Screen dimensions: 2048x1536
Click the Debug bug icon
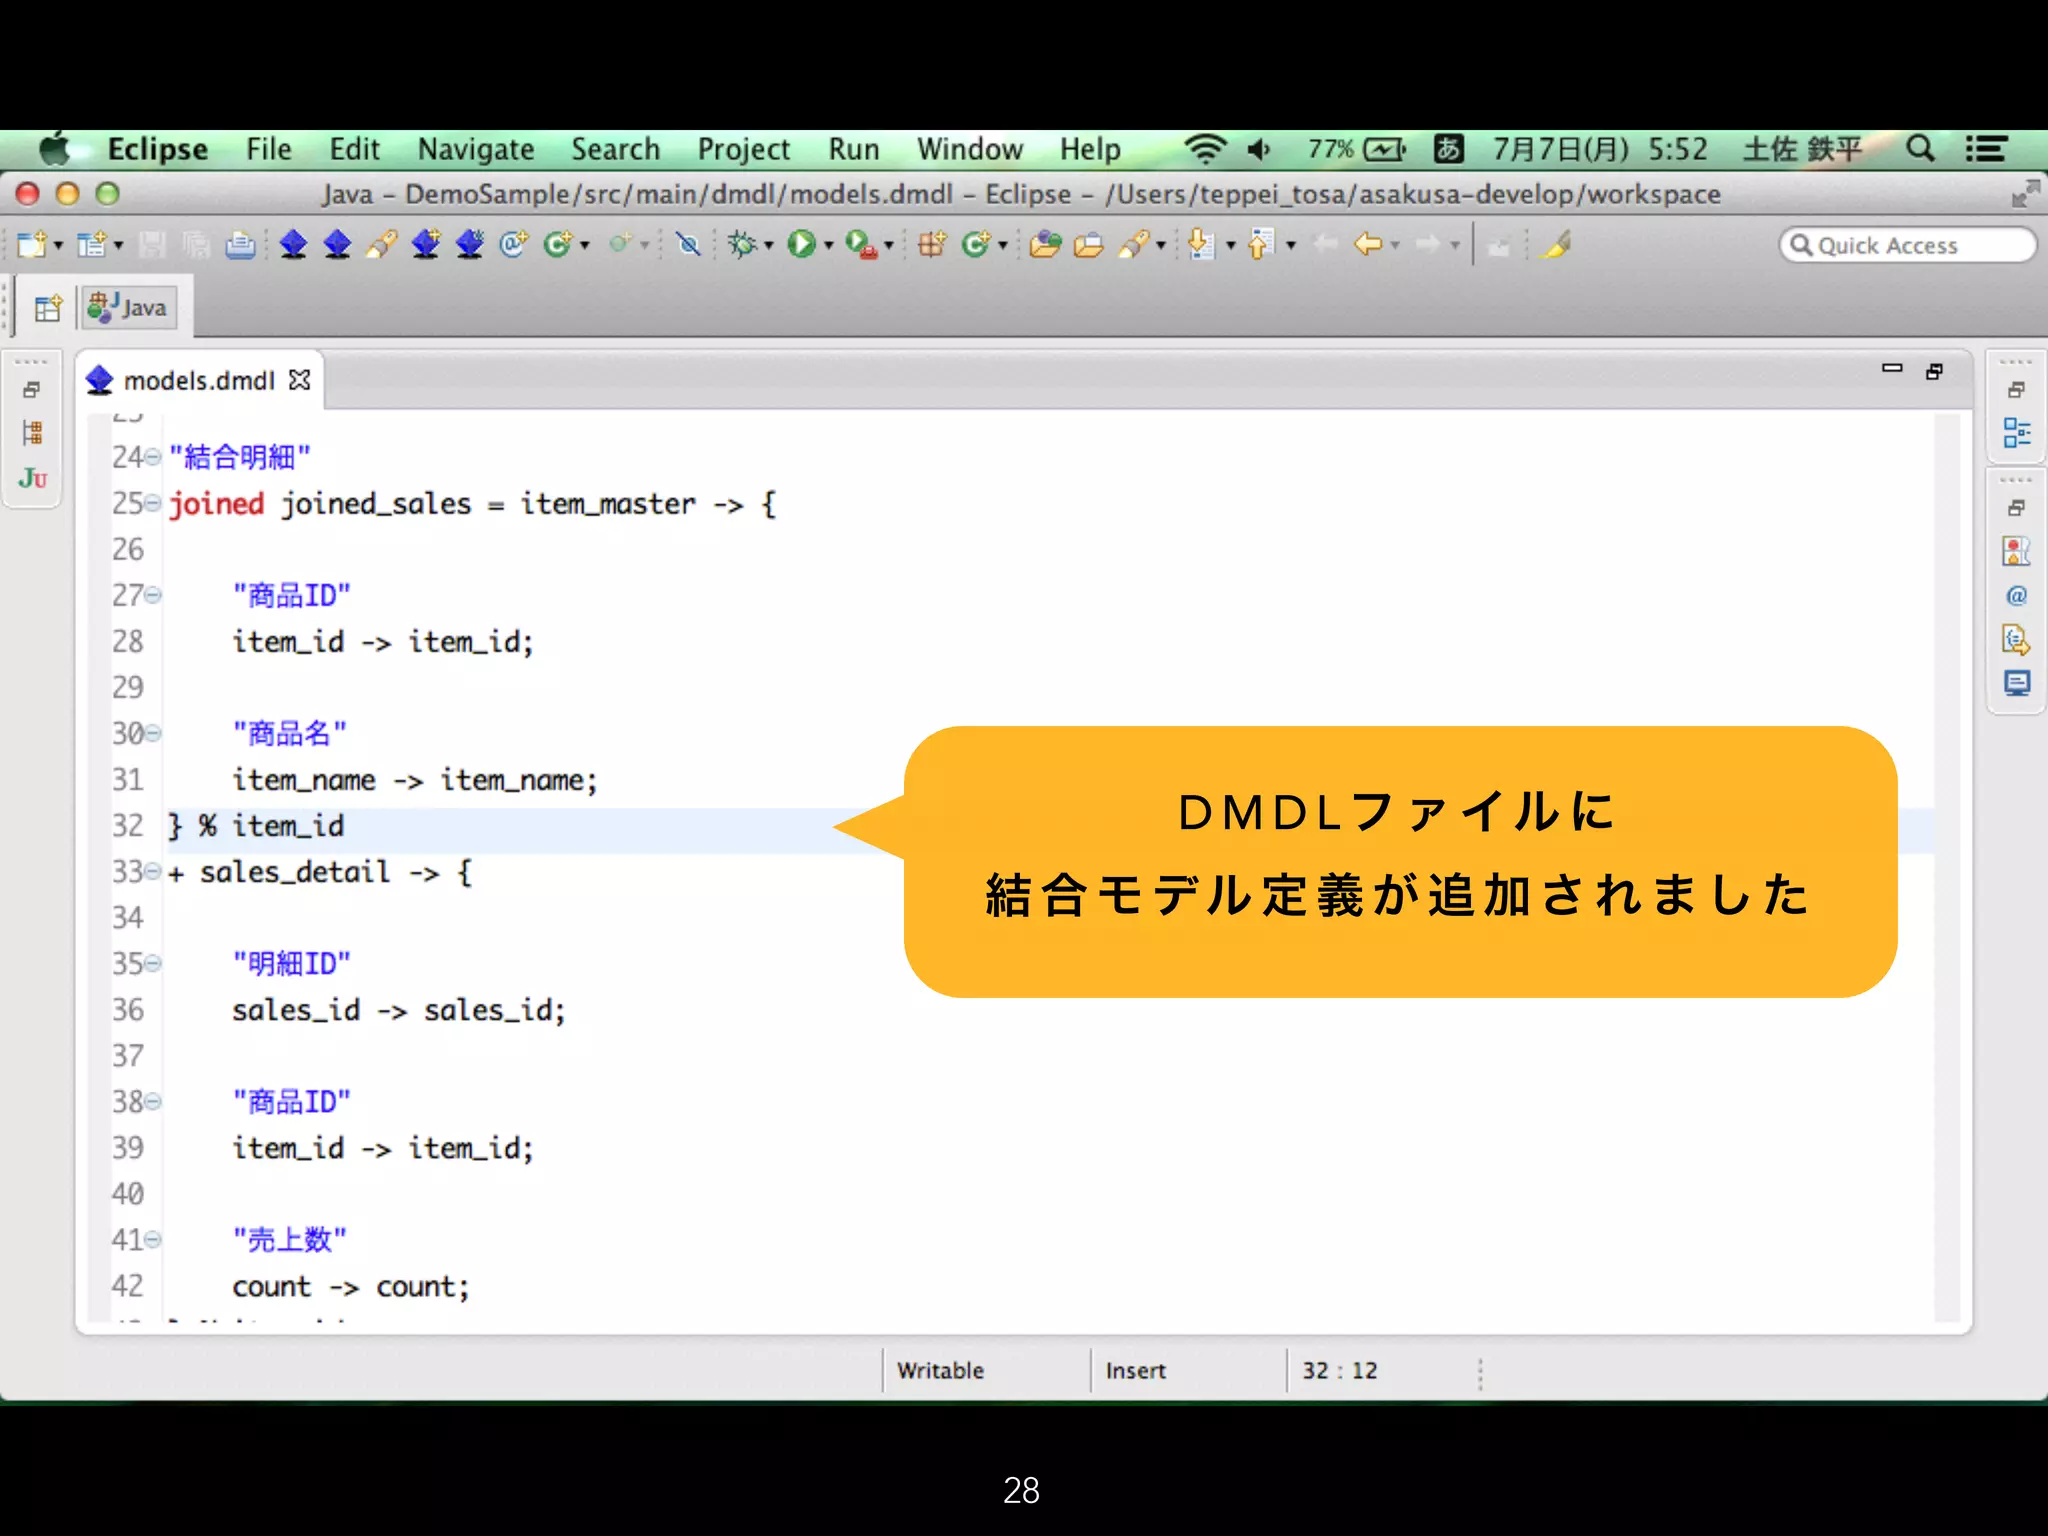pos(742,244)
